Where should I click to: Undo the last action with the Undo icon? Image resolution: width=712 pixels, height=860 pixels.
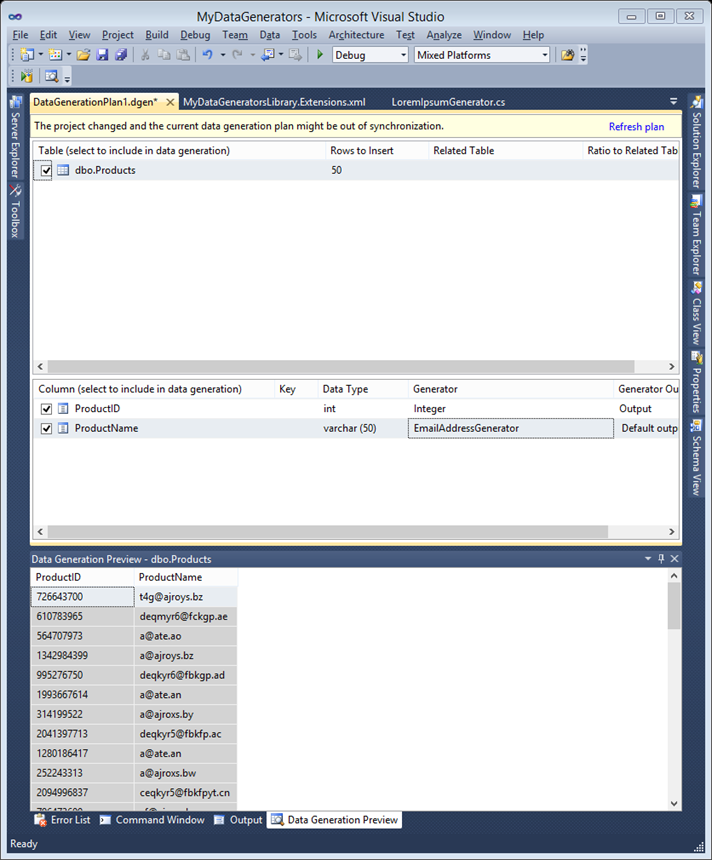point(207,55)
